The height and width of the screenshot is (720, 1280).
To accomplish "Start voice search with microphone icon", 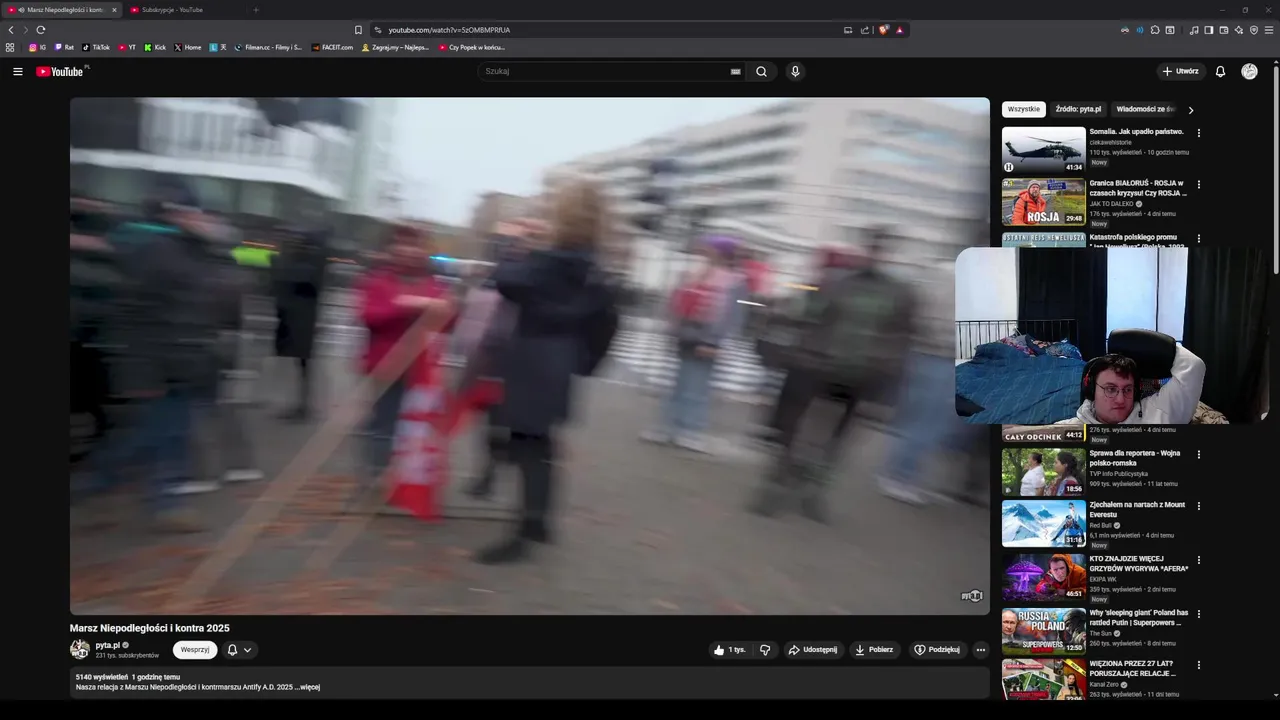I will [x=795, y=71].
